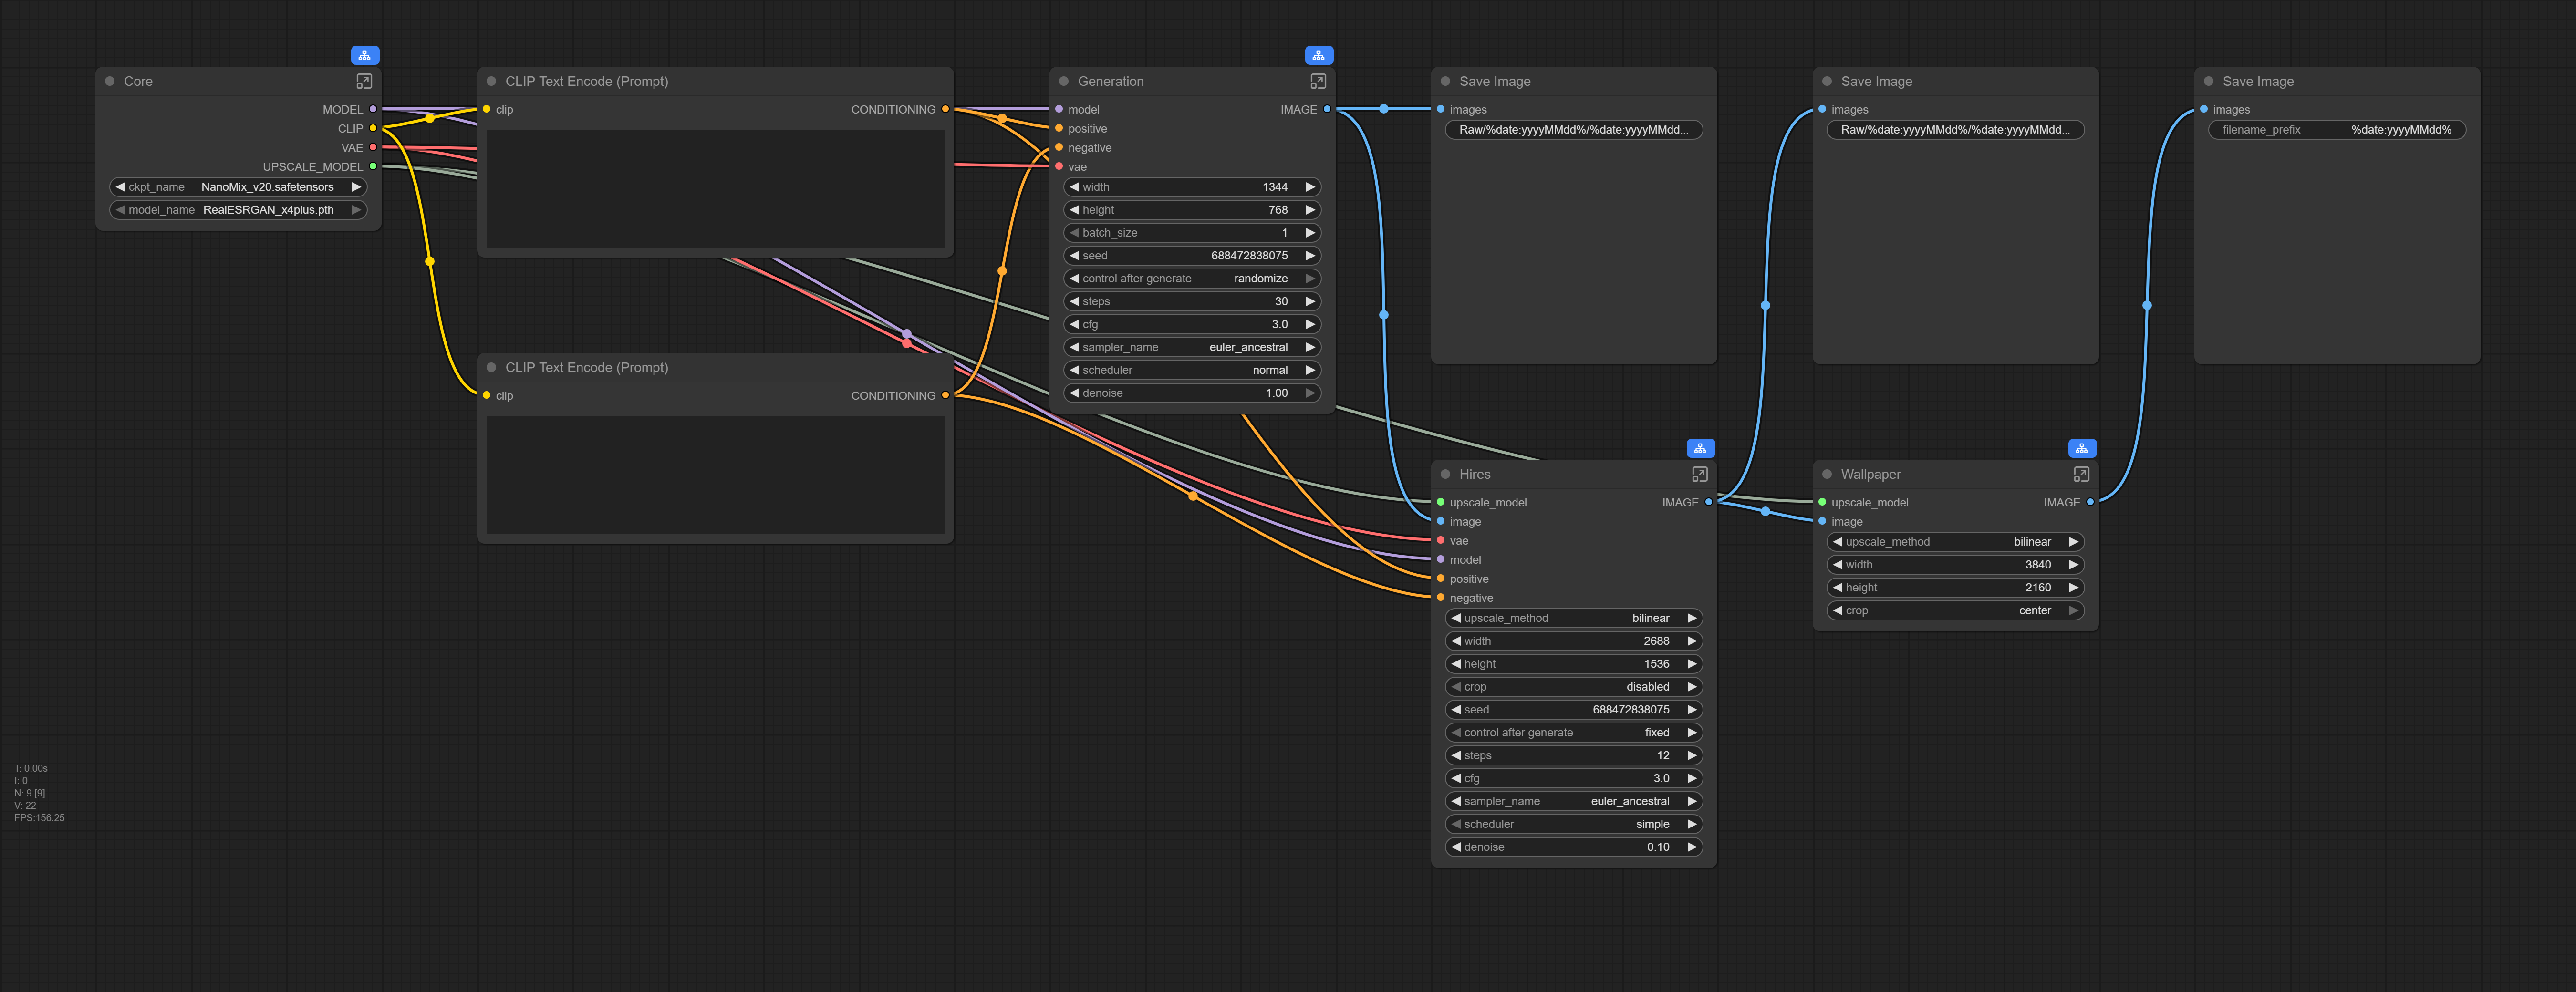Viewport: 2576px width, 992px height.
Task: Click the blue subgraph badge above Wallpaper node
Action: click(x=2081, y=448)
